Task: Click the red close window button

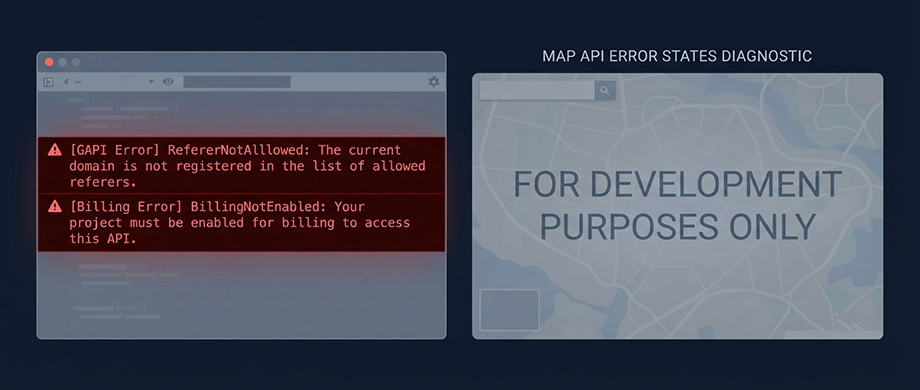Action: pyautogui.click(x=49, y=62)
